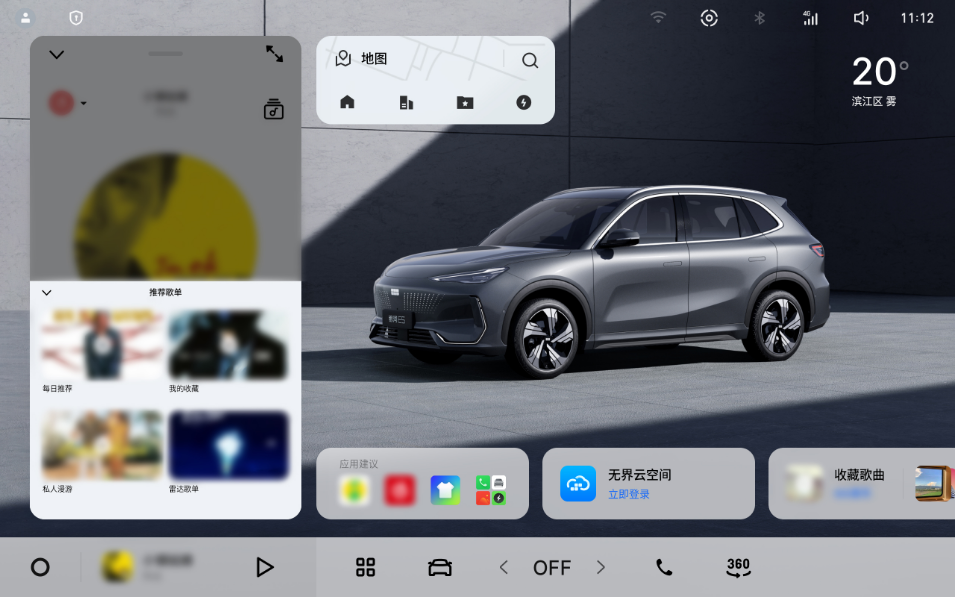Open favorite places folder icon
The width and height of the screenshot is (956, 598).
tap(465, 102)
